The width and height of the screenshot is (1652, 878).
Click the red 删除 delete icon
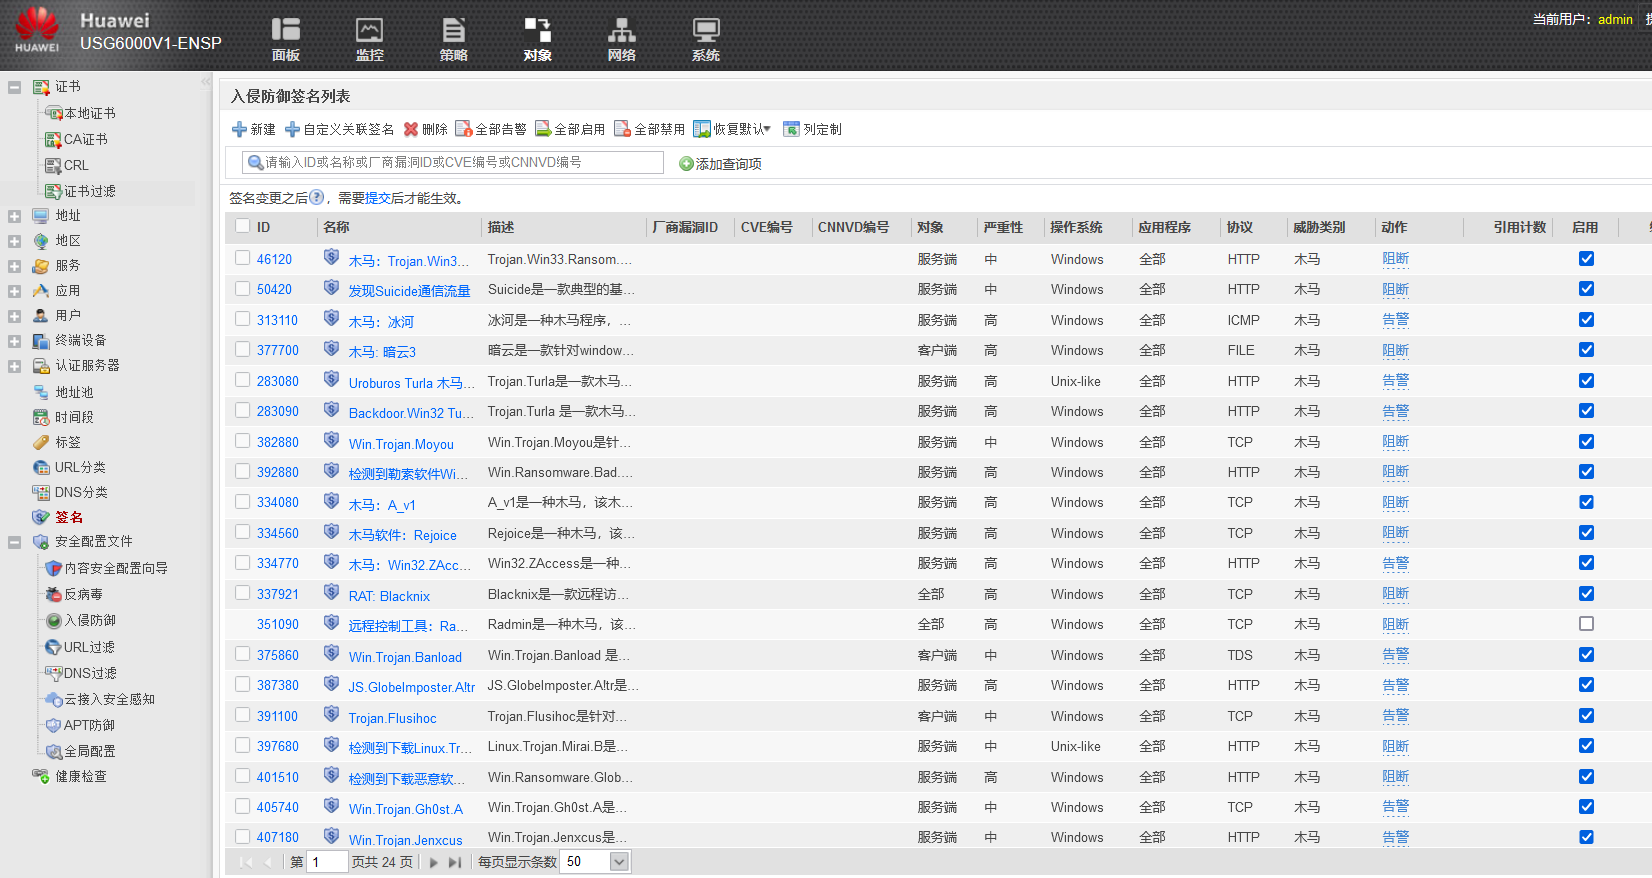tap(410, 129)
